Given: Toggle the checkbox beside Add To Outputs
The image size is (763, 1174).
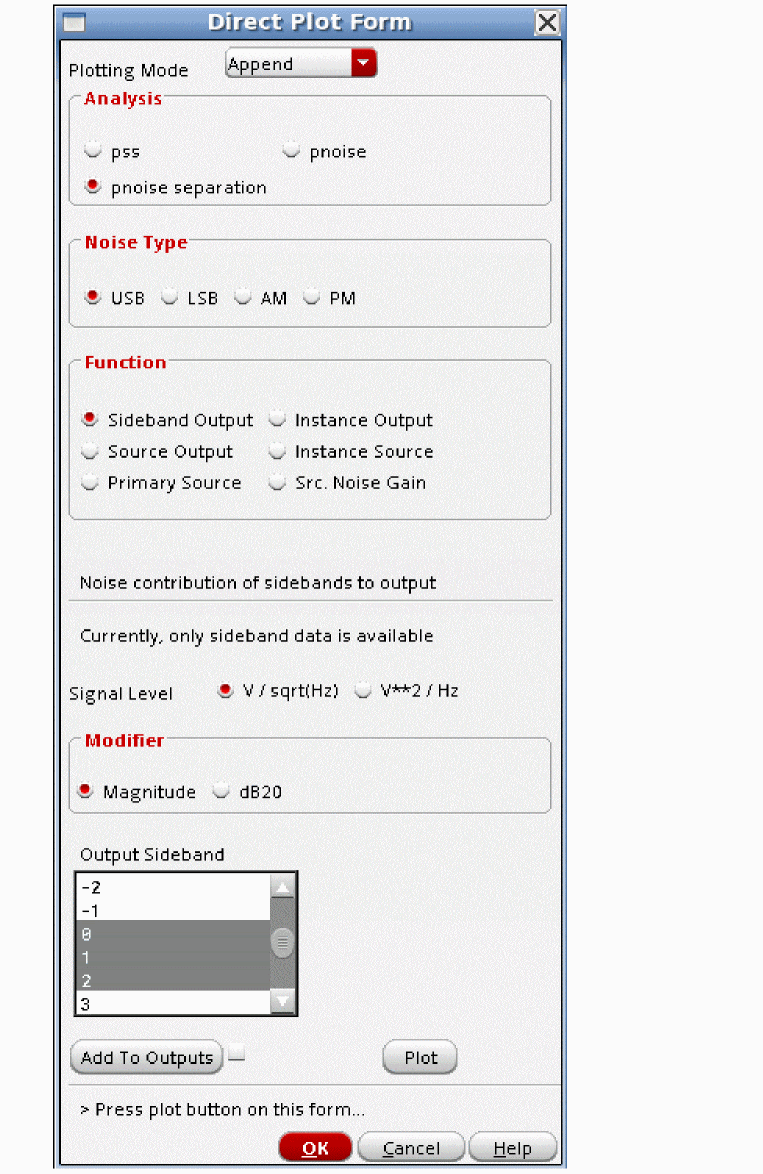Looking at the screenshot, I should 237,1053.
